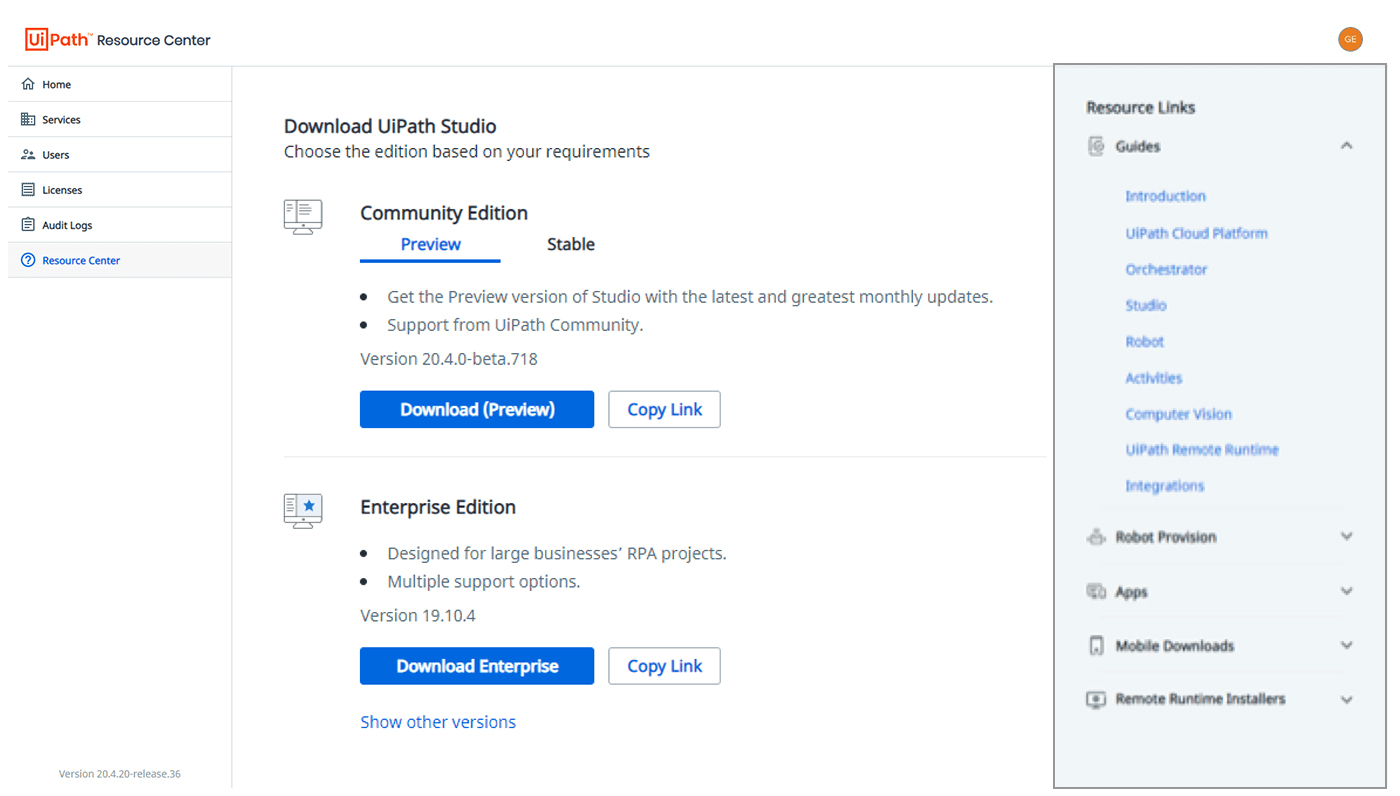1400x796 pixels.
Task: Open the Activities guide link
Action: pyautogui.click(x=1154, y=378)
